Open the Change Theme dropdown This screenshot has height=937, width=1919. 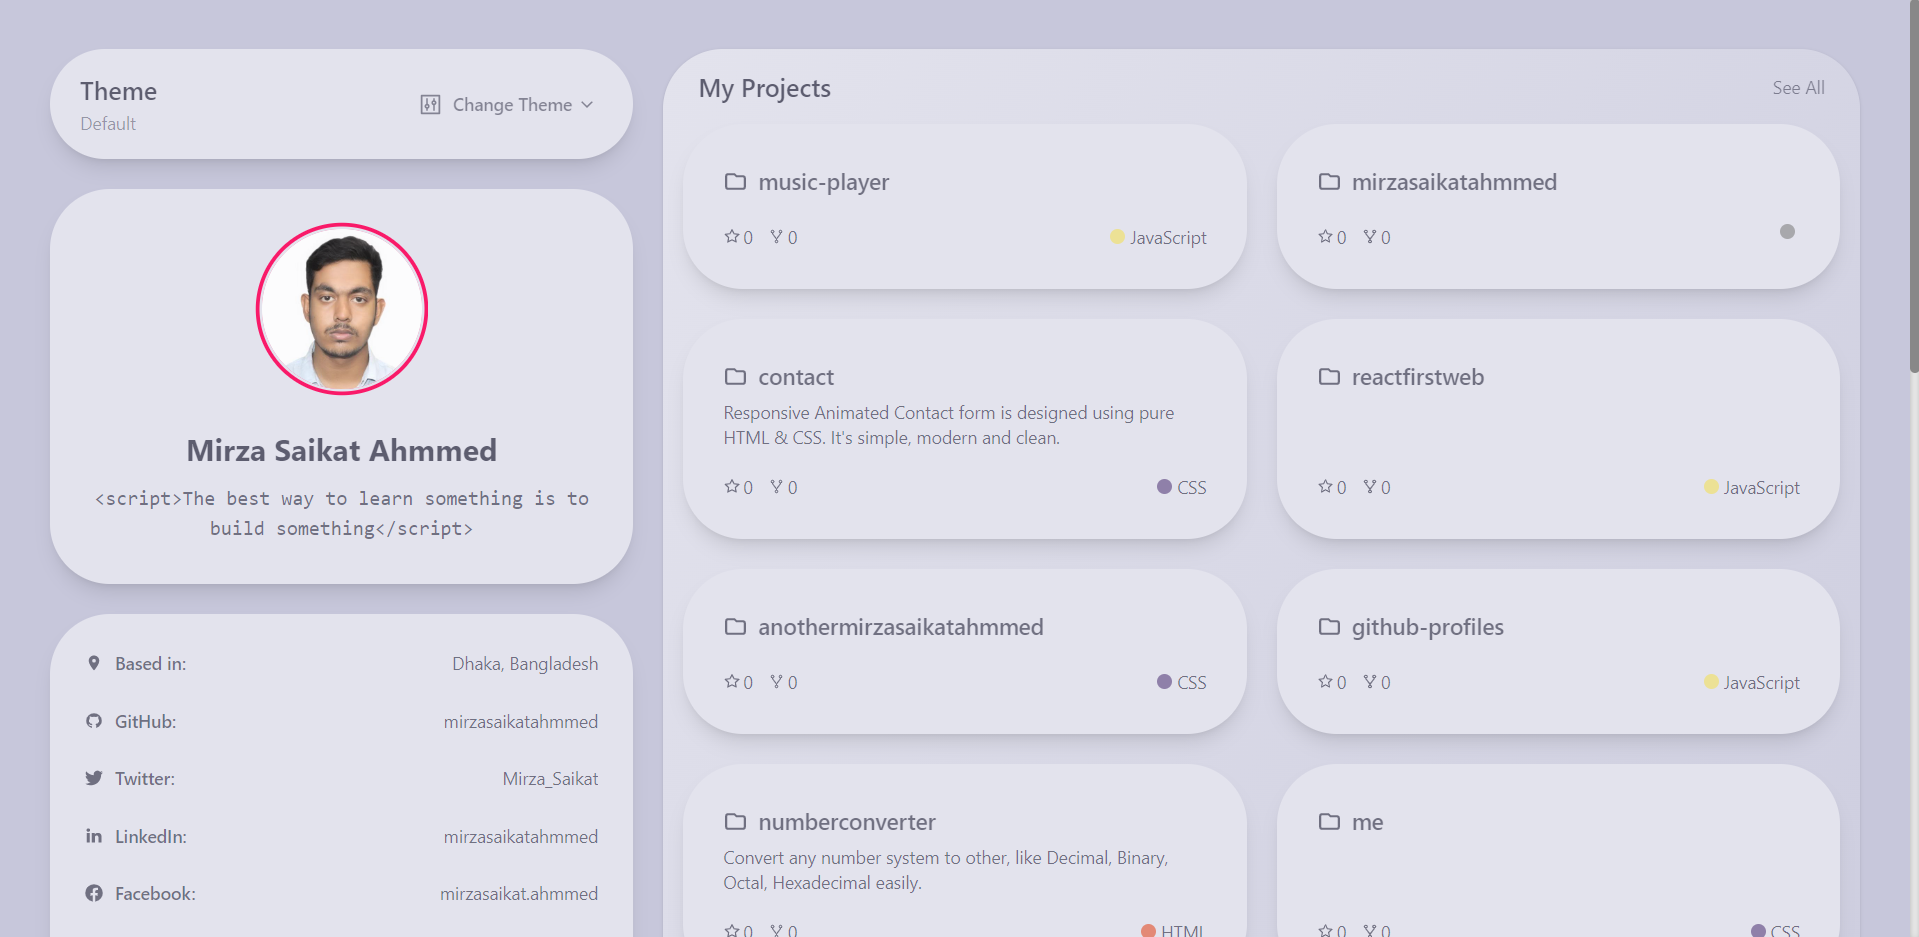pyautogui.click(x=507, y=104)
